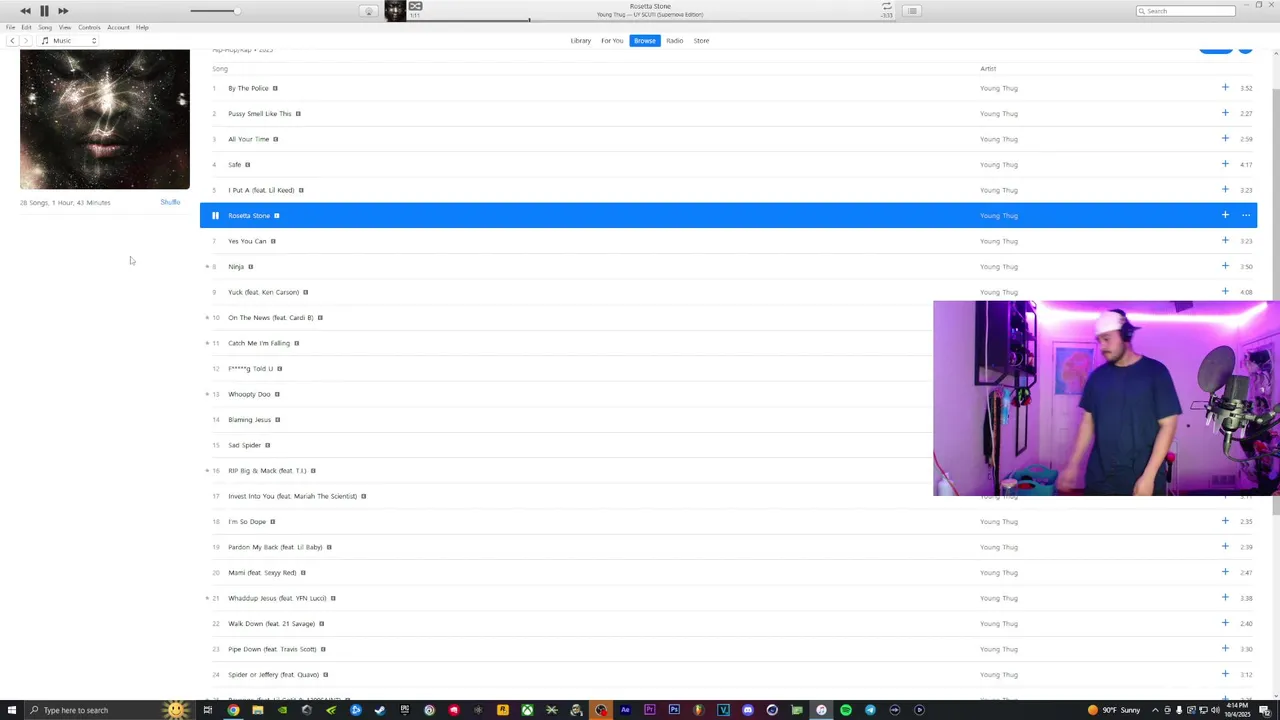Add Rosetta Stone with plus icon
Image resolution: width=1280 pixels, height=720 pixels.
(1225, 215)
